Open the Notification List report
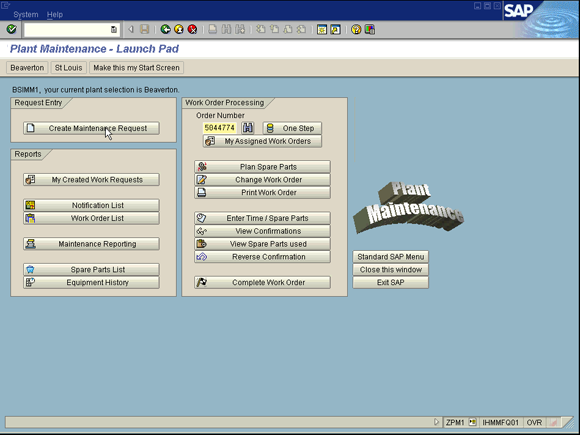This screenshot has height=435, width=580. pyautogui.click(x=91, y=205)
